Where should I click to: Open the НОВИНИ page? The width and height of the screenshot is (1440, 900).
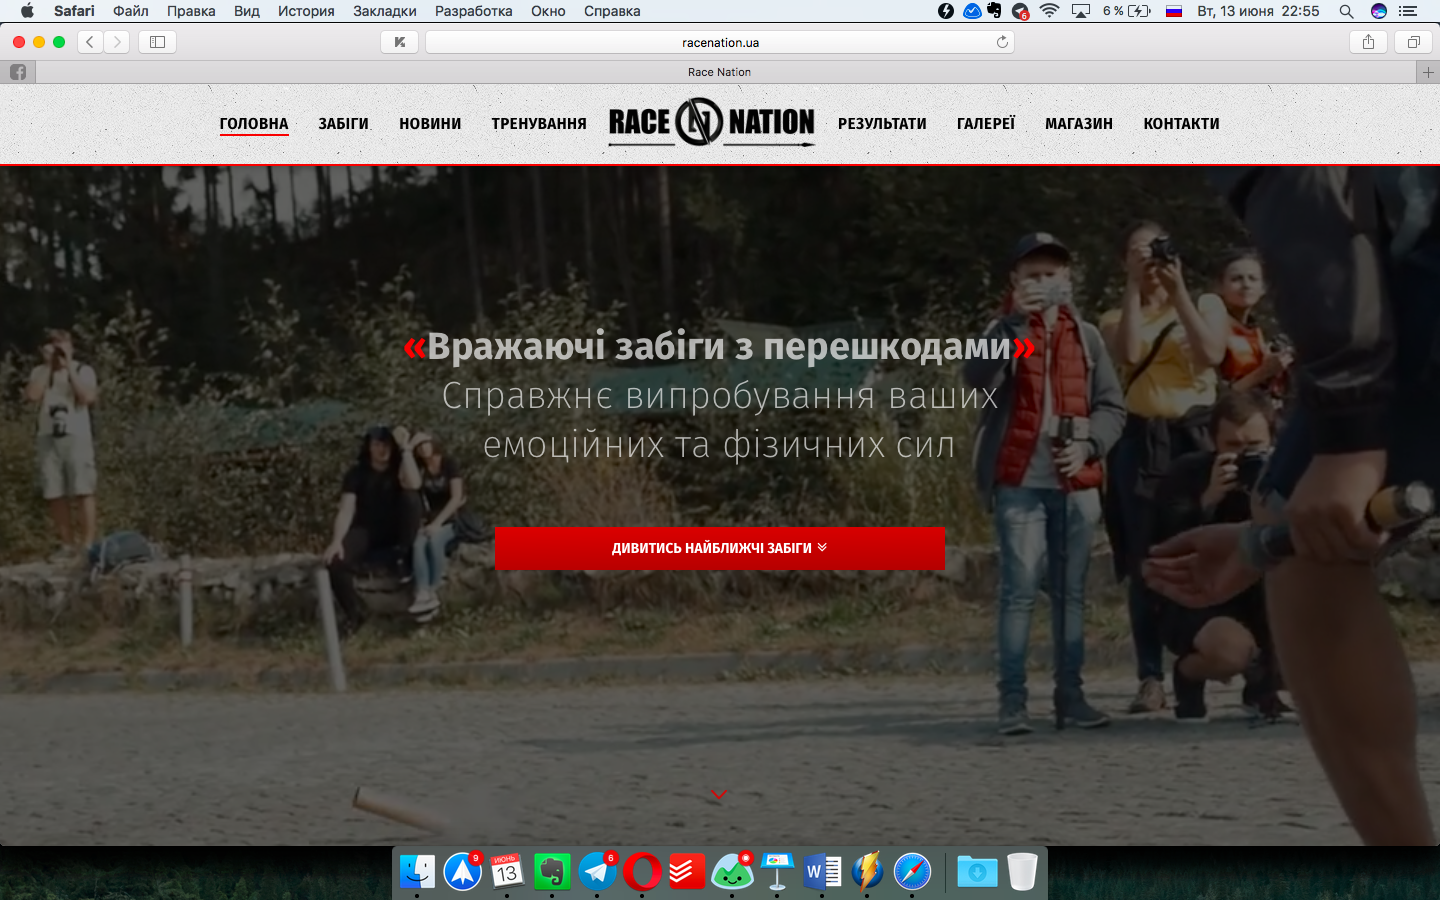tap(430, 124)
